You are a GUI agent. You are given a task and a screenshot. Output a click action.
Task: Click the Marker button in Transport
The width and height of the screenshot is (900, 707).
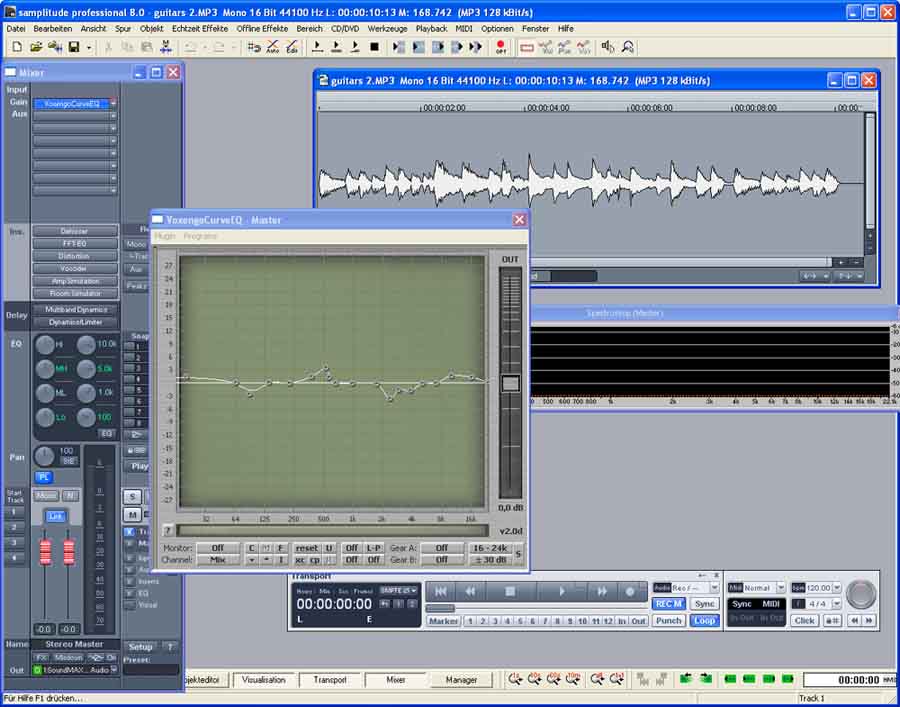point(444,621)
